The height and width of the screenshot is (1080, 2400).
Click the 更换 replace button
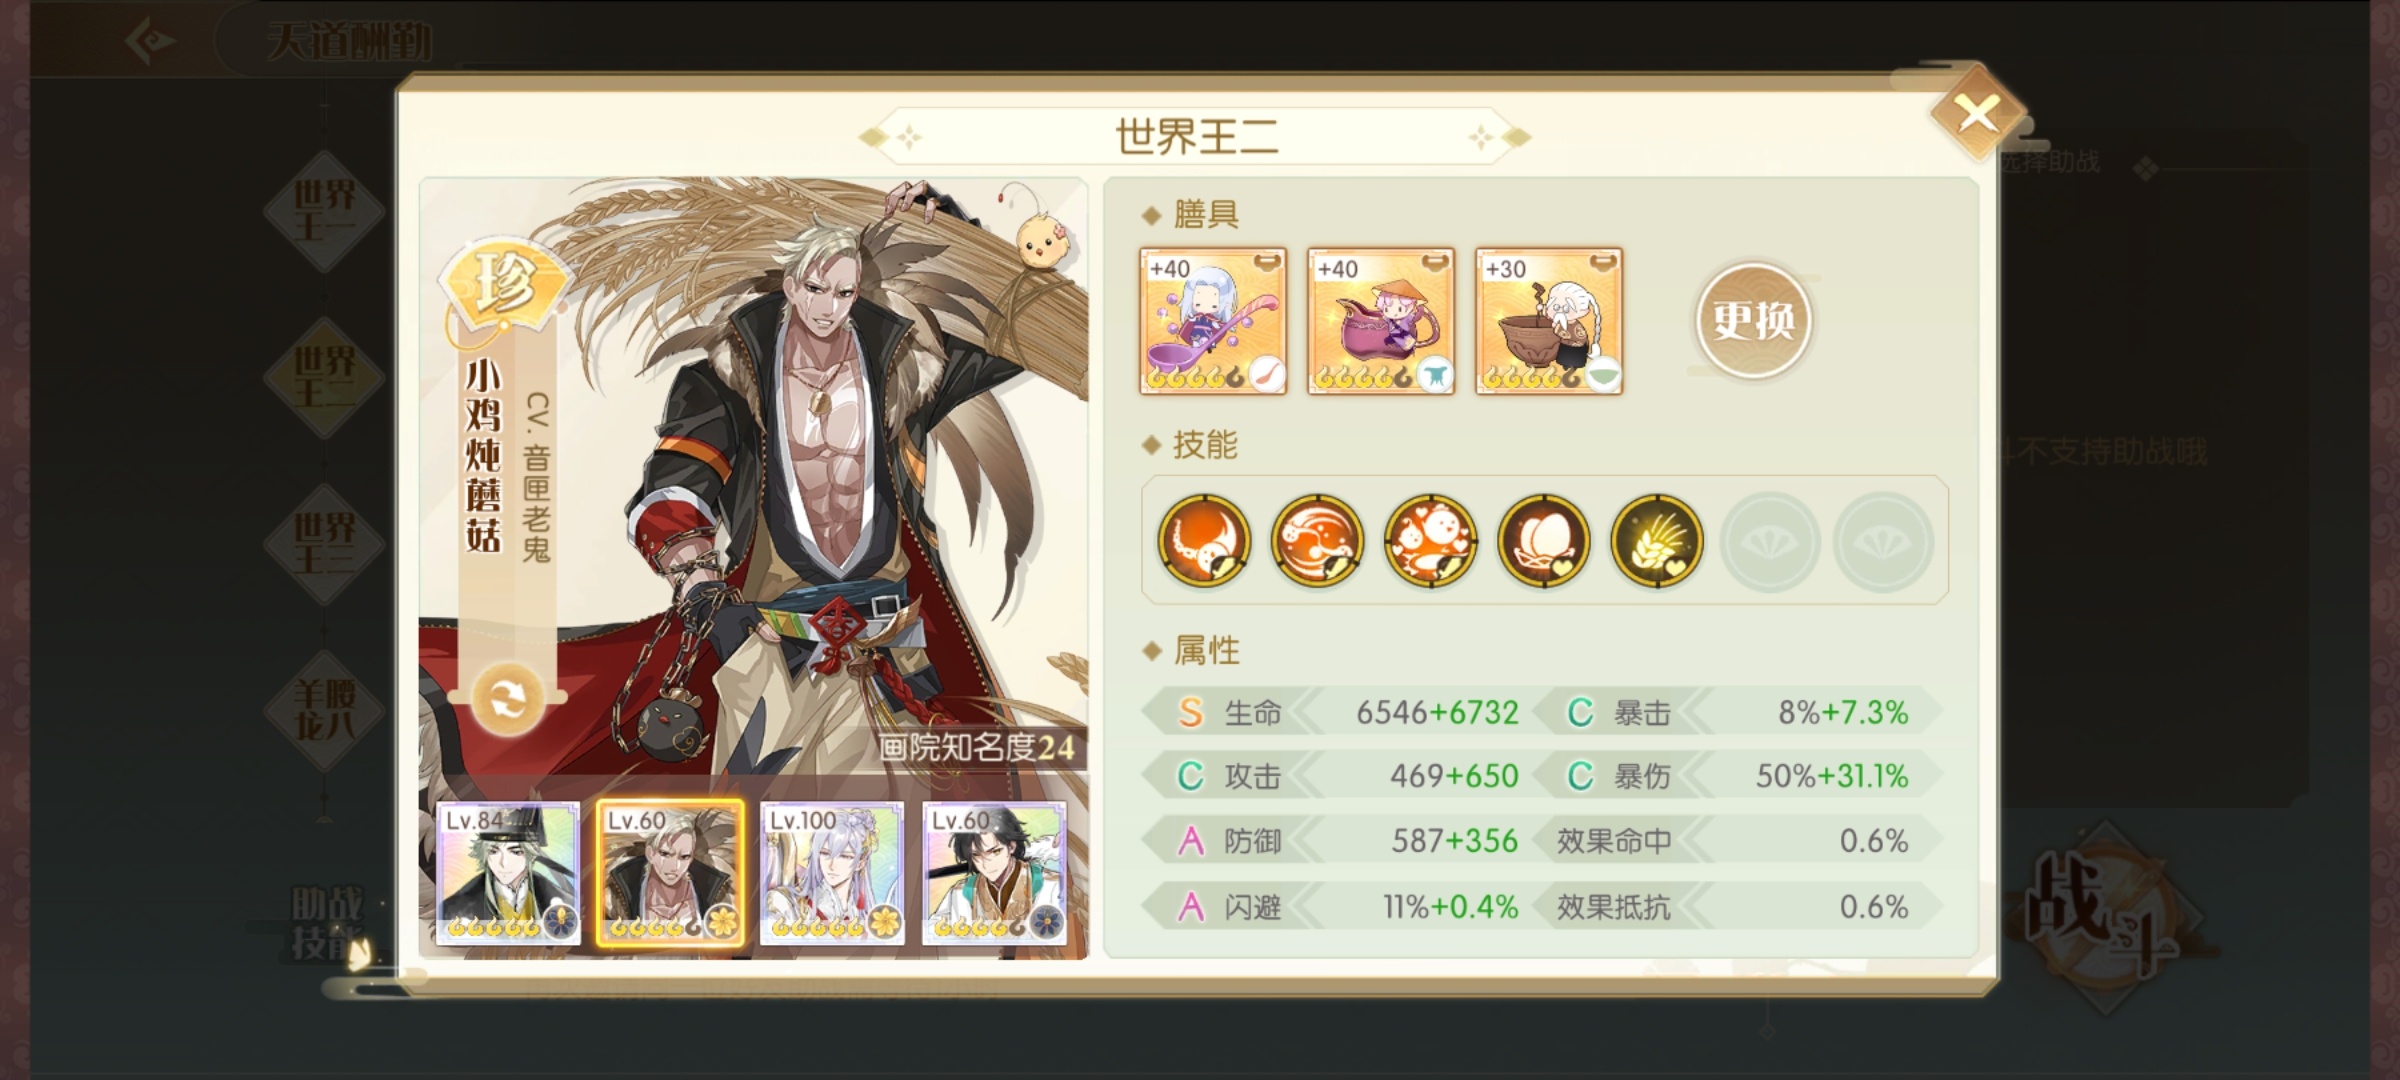click(x=1753, y=320)
